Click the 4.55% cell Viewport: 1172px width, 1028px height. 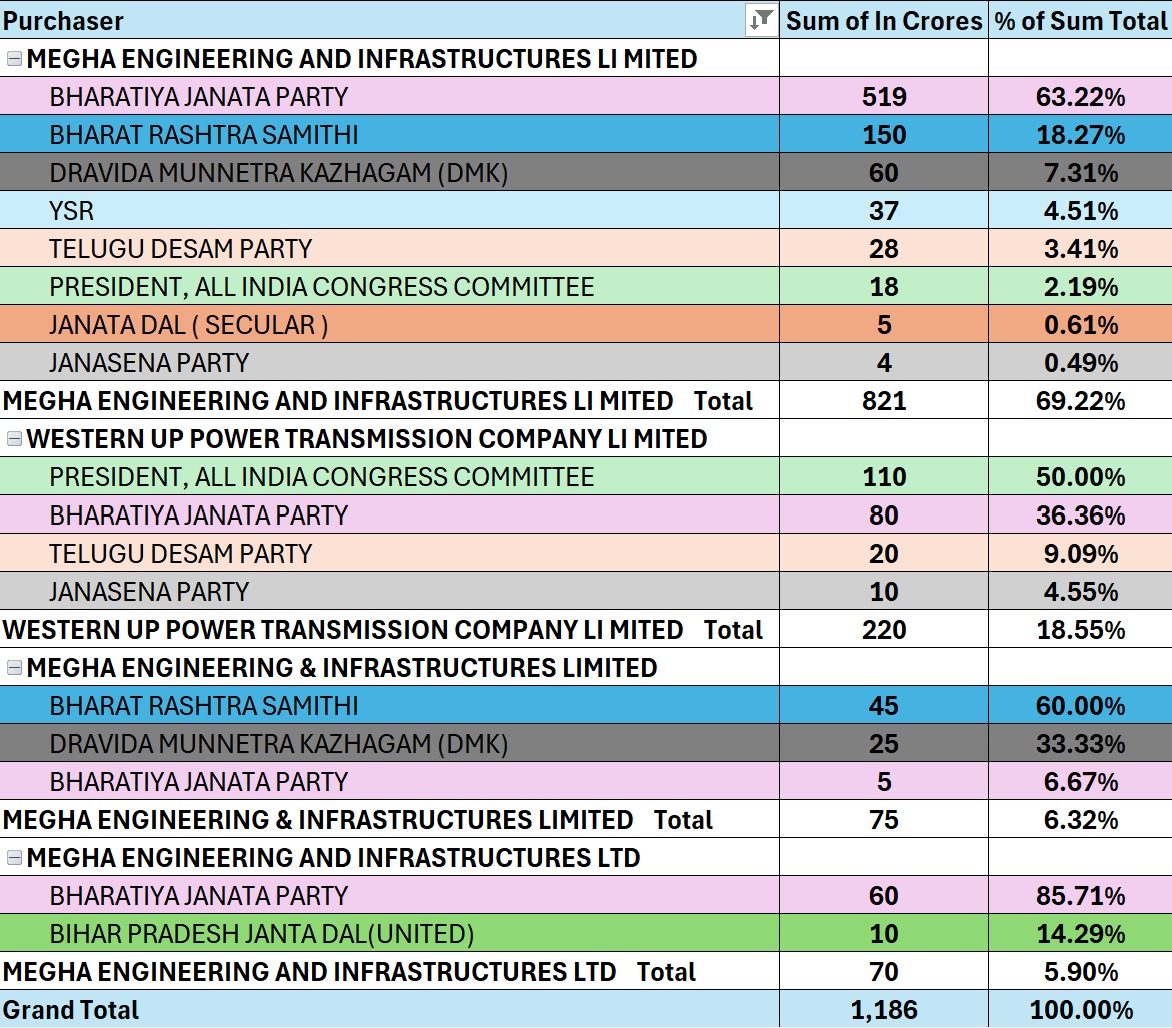tap(1080, 591)
